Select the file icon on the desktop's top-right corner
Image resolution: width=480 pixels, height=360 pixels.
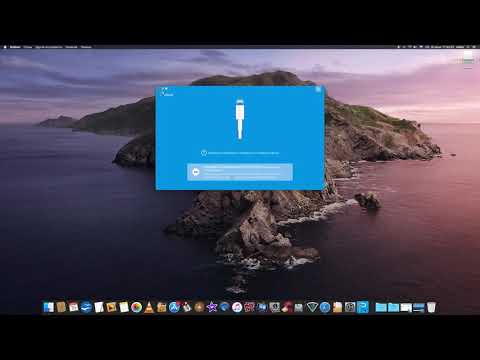(x=468, y=57)
